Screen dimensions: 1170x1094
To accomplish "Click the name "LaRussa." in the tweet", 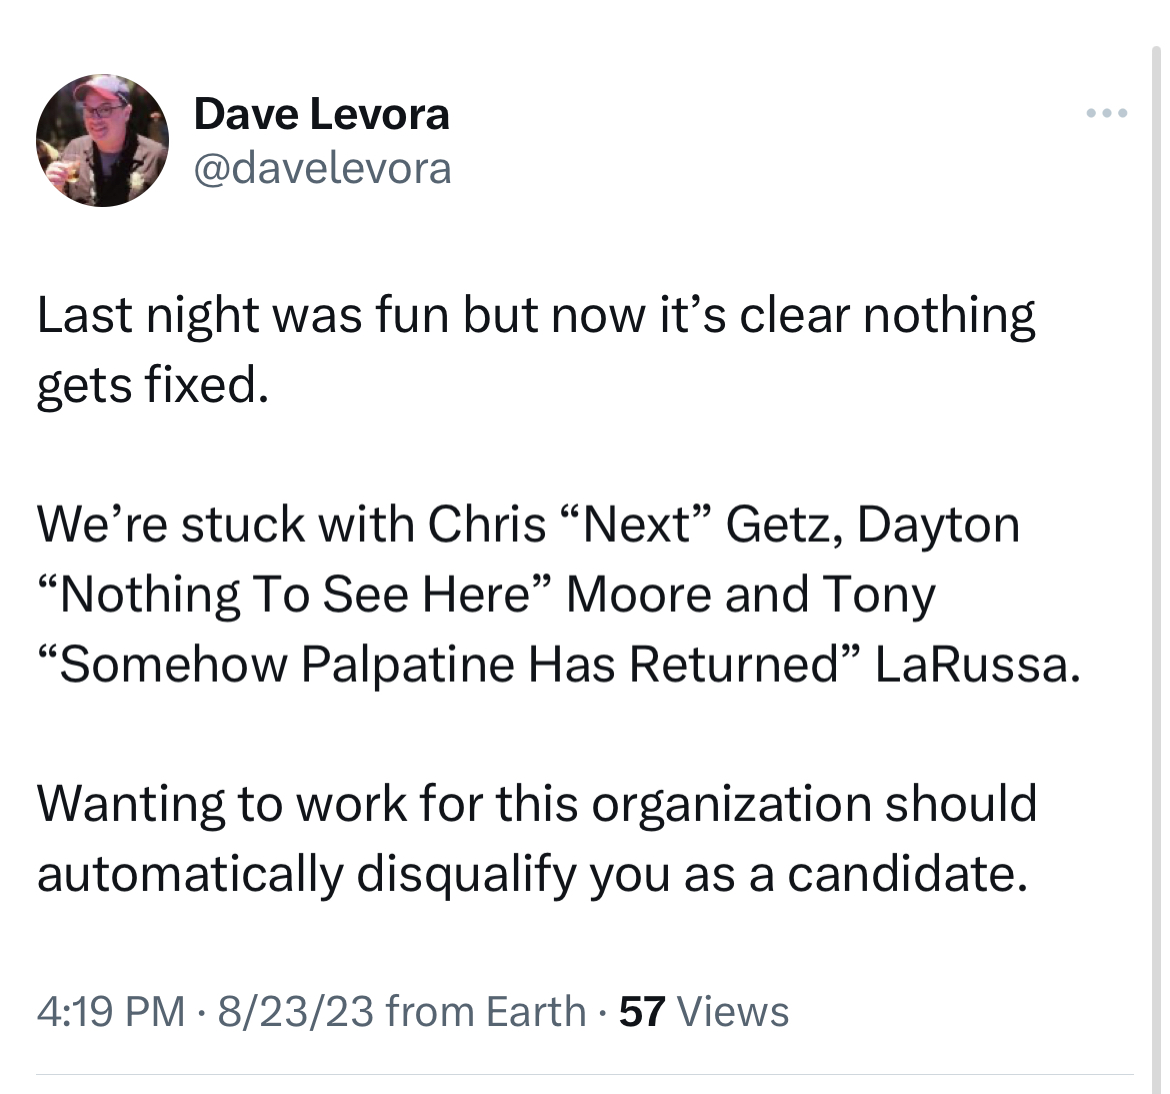I will point(977,664).
